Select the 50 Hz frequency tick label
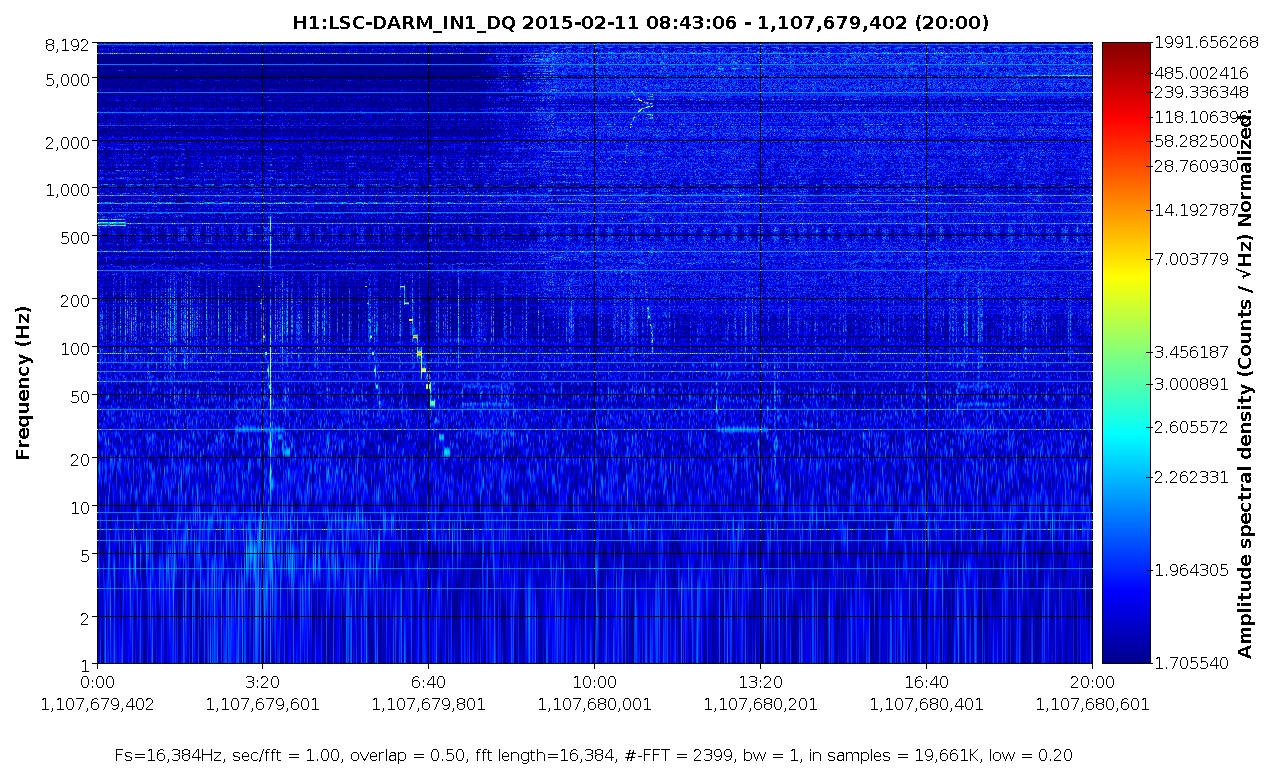The width and height of the screenshot is (1280, 768). [81, 396]
